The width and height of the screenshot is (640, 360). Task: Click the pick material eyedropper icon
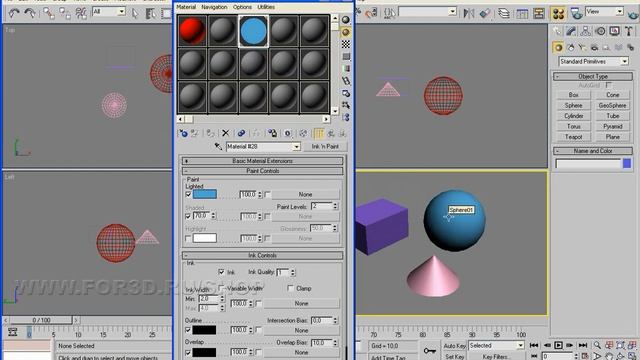218,147
